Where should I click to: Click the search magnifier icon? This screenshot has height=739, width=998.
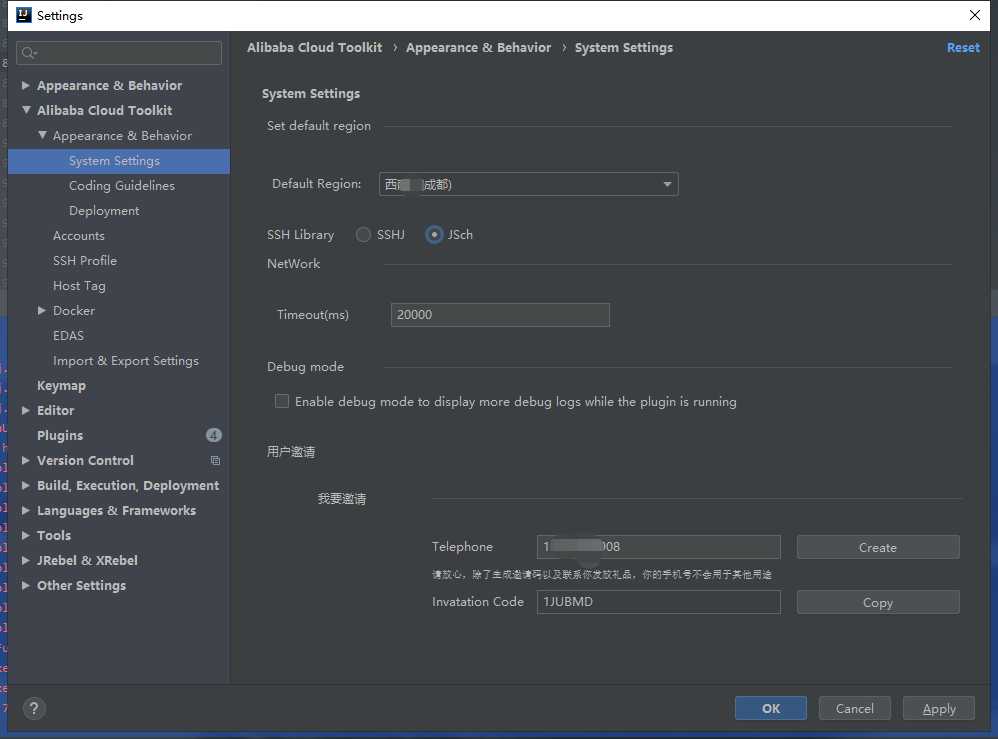coord(29,53)
